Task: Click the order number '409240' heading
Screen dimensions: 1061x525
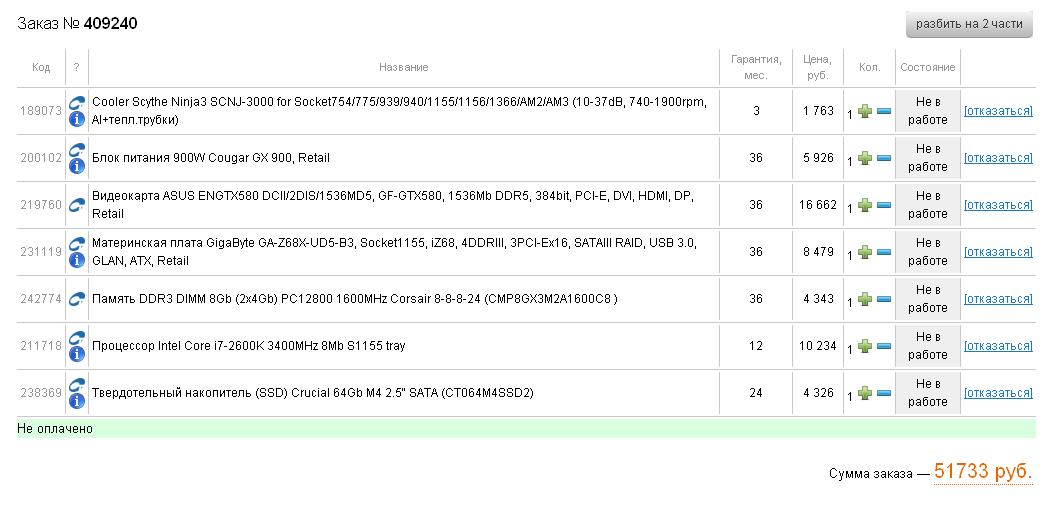Action: pyautogui.click(x=110, y=24)
